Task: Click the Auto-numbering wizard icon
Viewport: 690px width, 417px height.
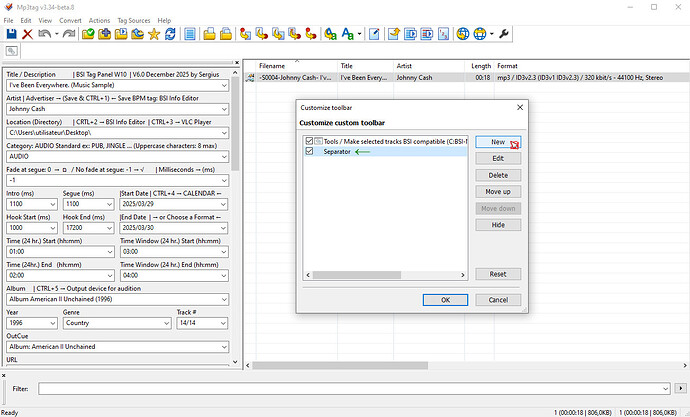Action: pyautogui.click(x=444, y=34)
